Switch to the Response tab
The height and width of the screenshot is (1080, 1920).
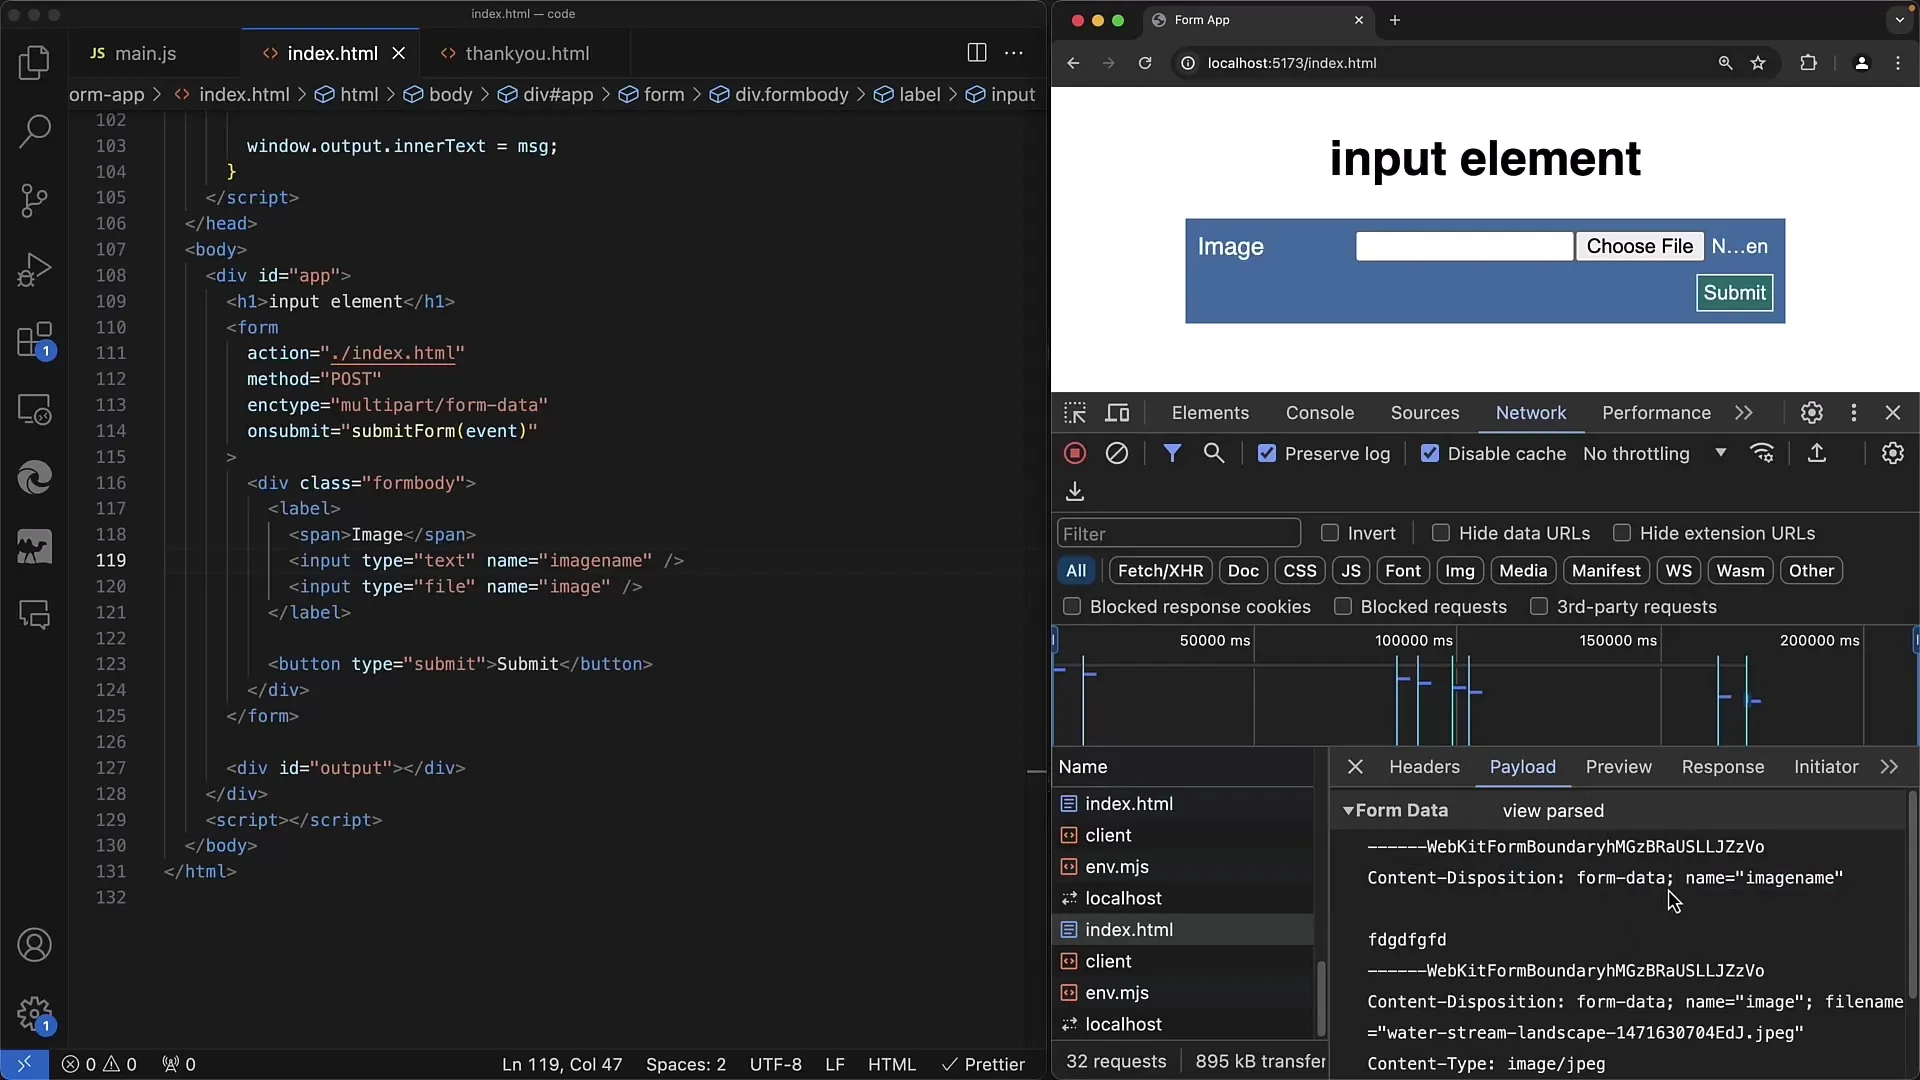click(x=1722, y=766)
